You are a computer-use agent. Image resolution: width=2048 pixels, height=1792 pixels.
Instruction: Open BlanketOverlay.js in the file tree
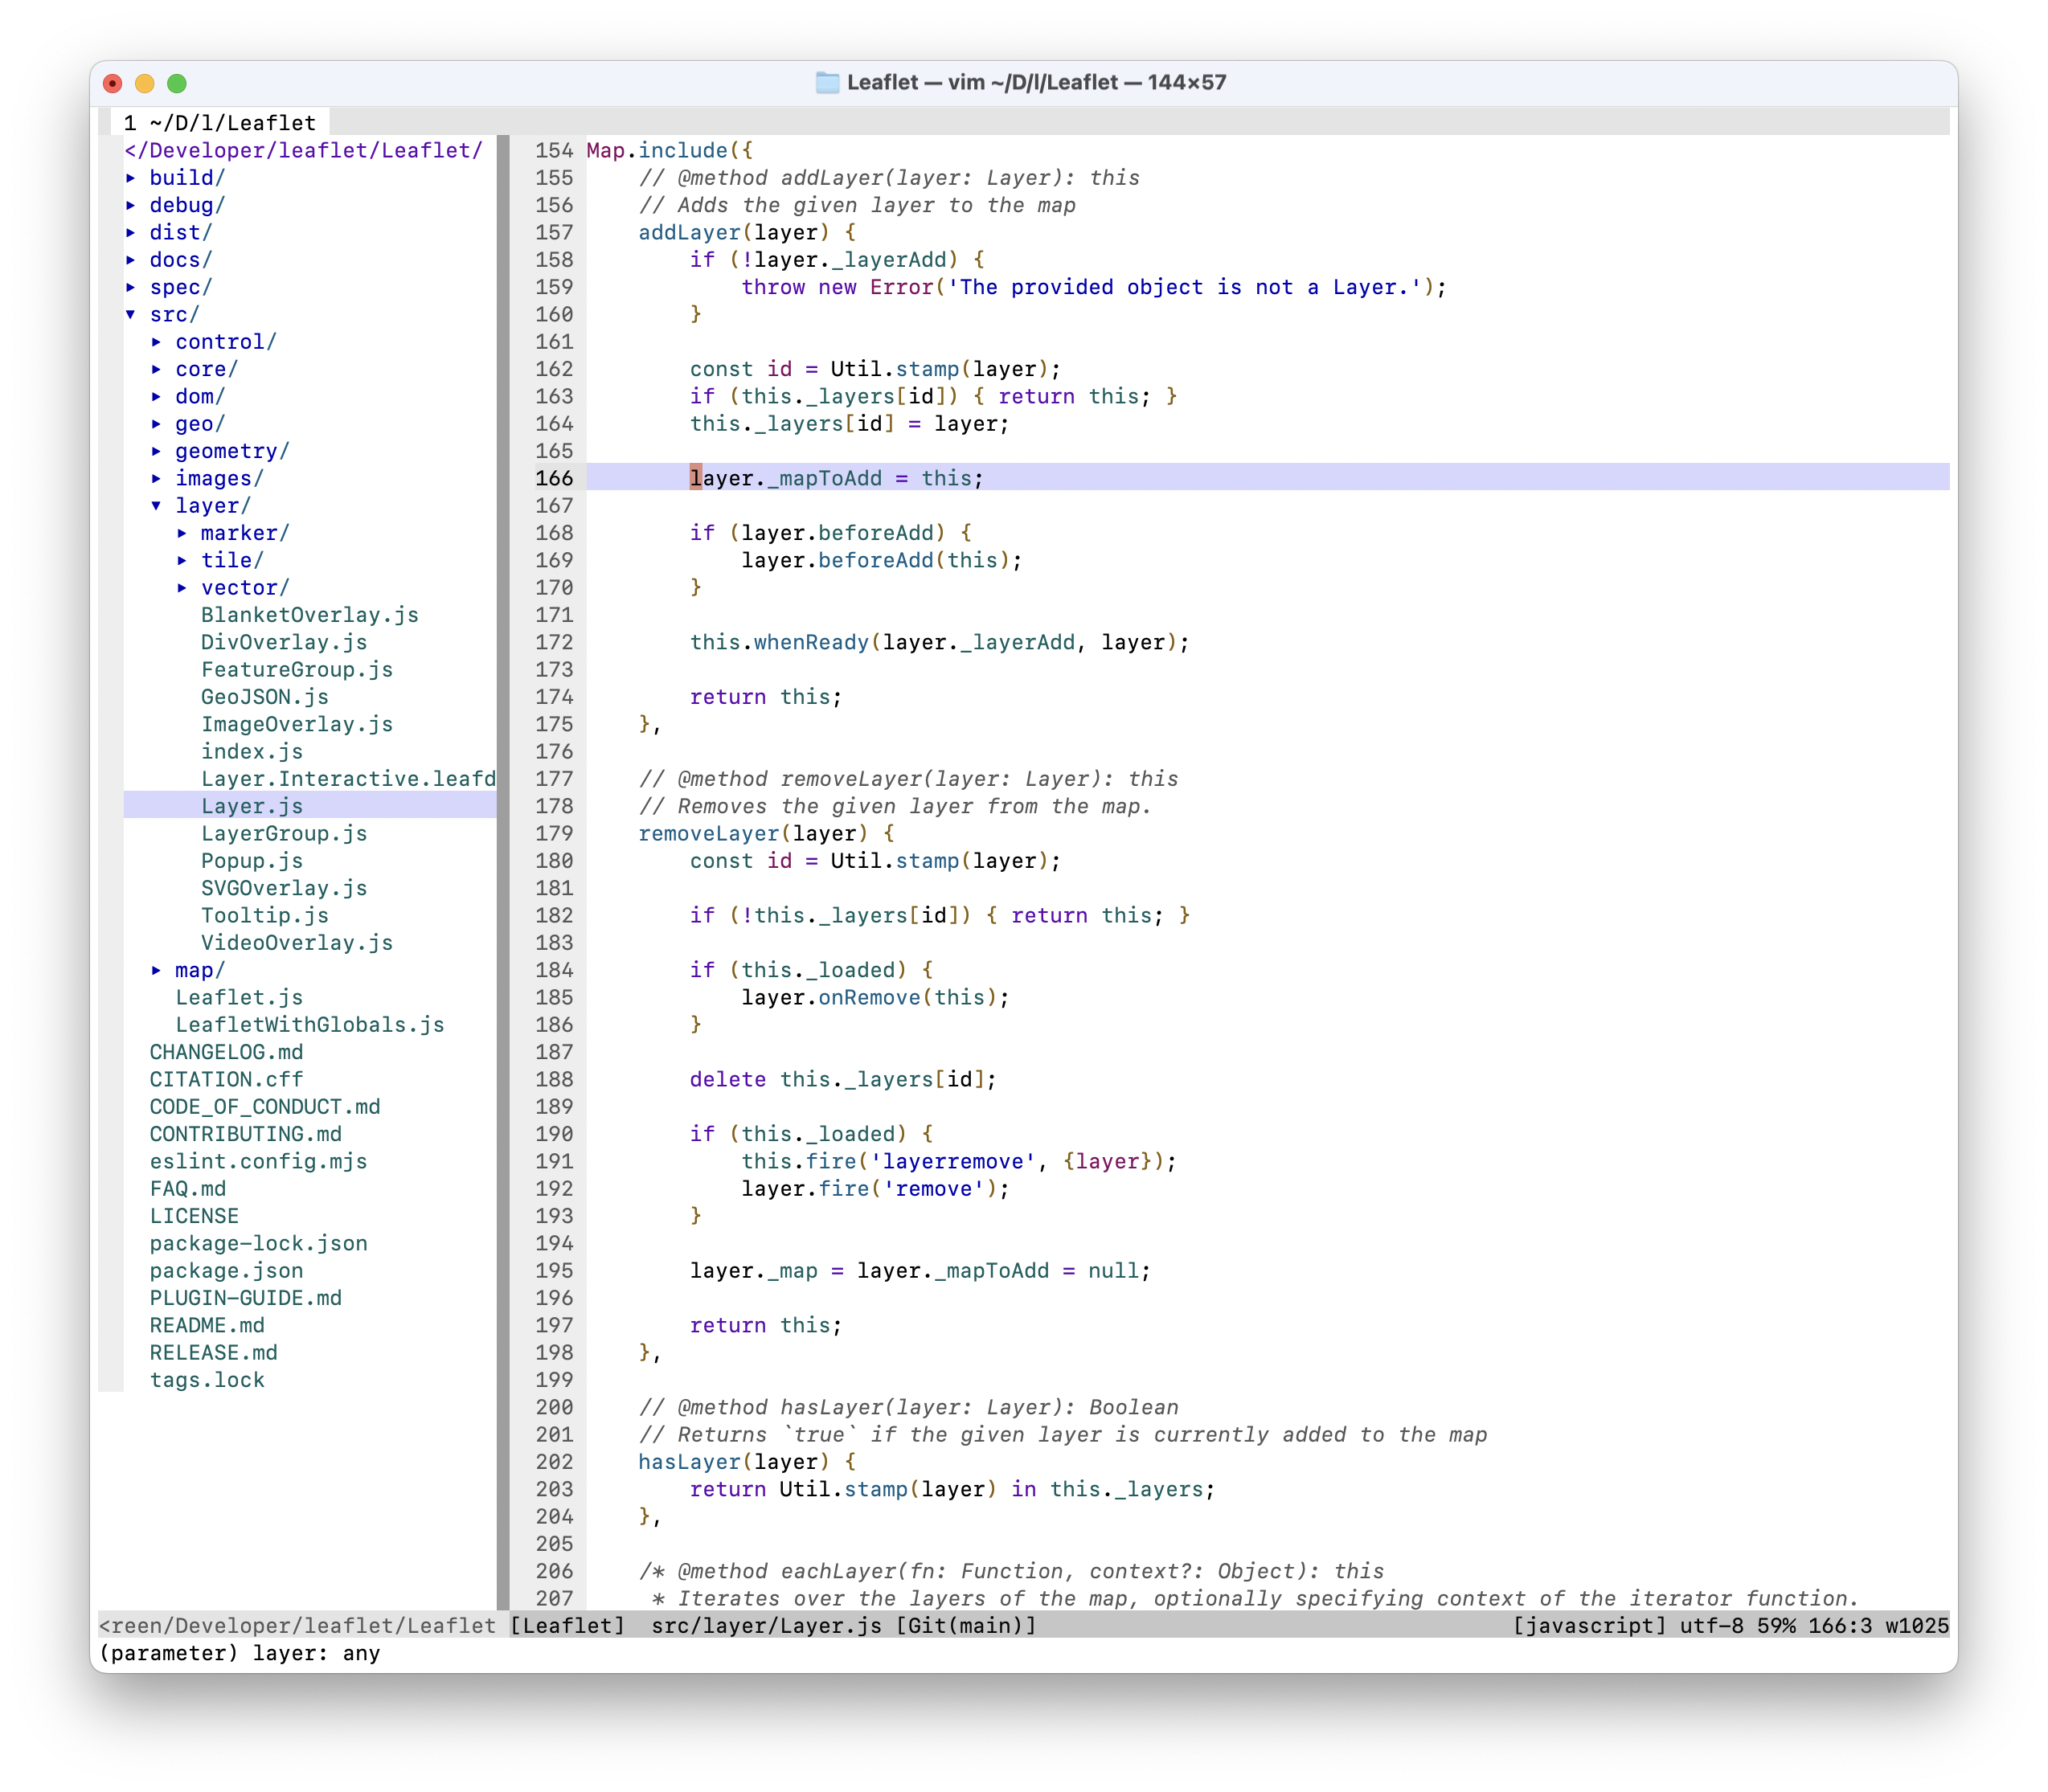click(310, 615)
